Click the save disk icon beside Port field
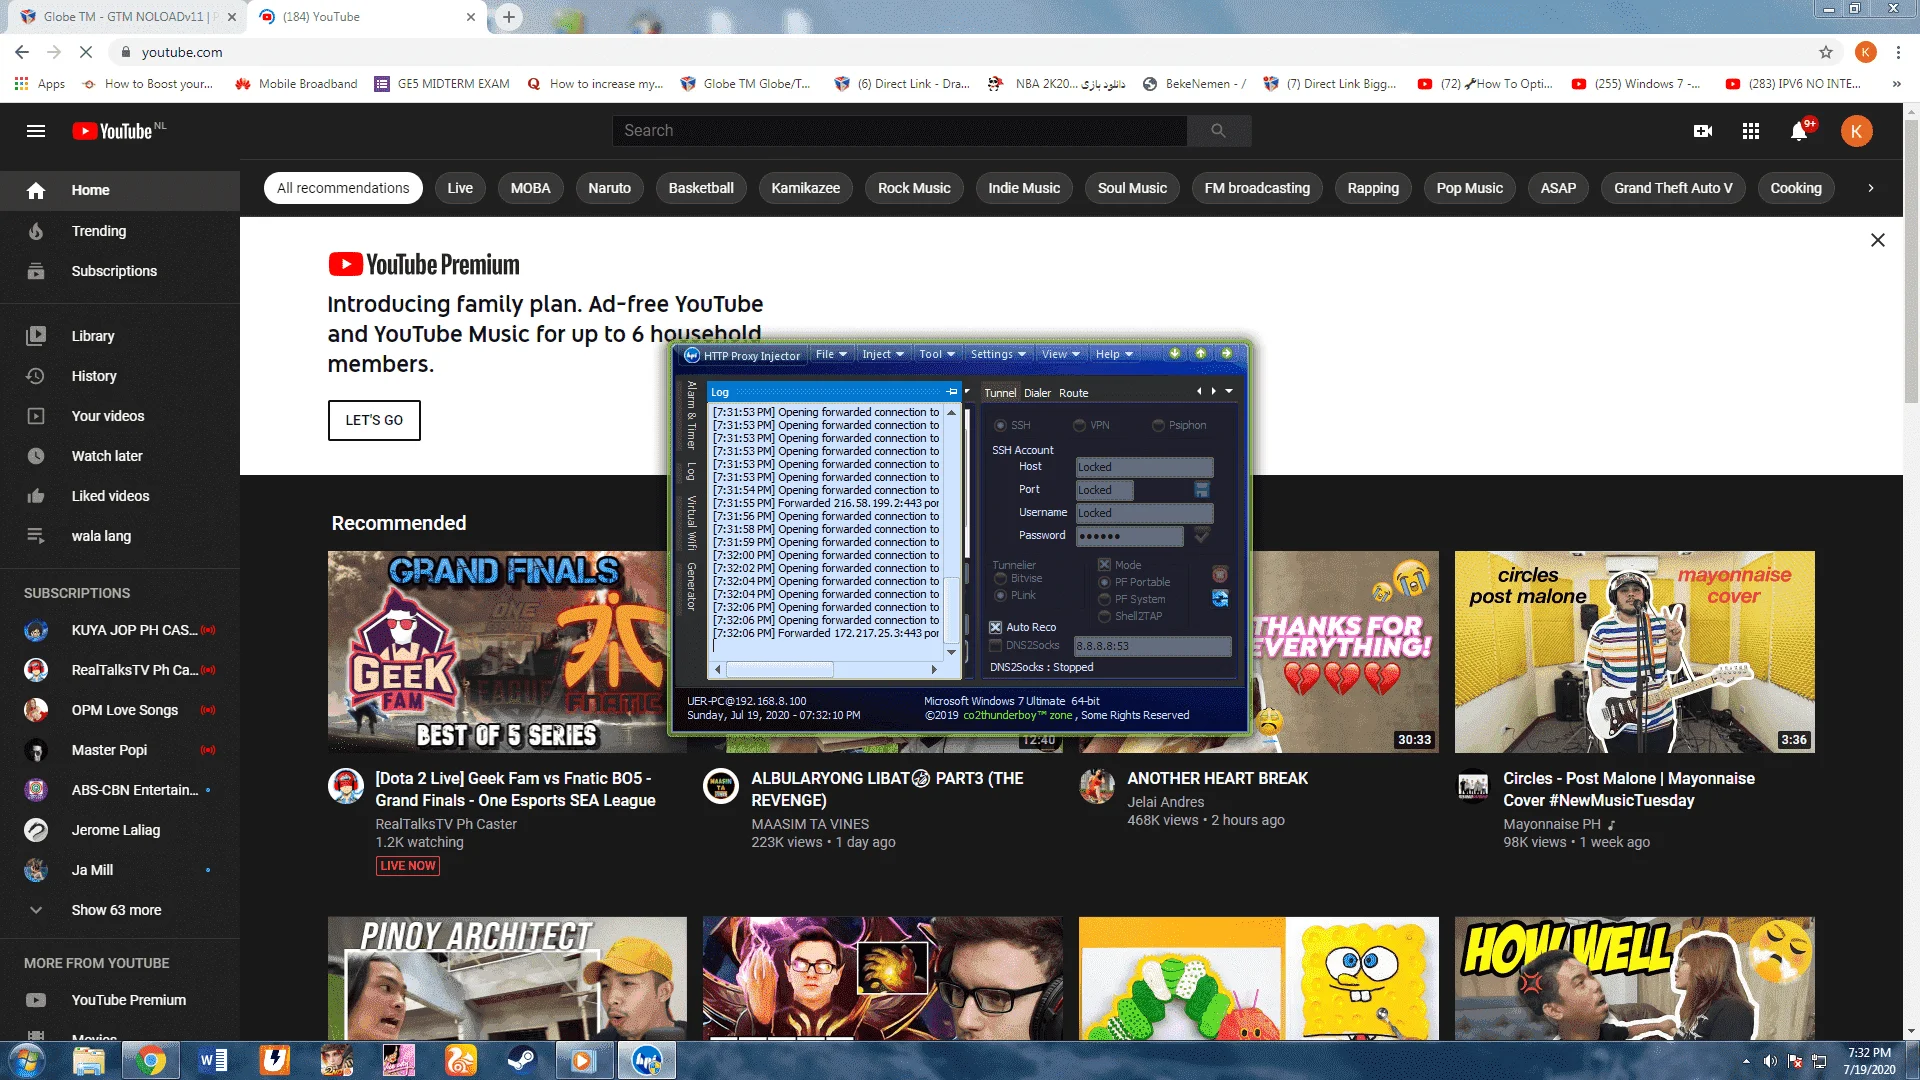 click(x=1202, y=490)
